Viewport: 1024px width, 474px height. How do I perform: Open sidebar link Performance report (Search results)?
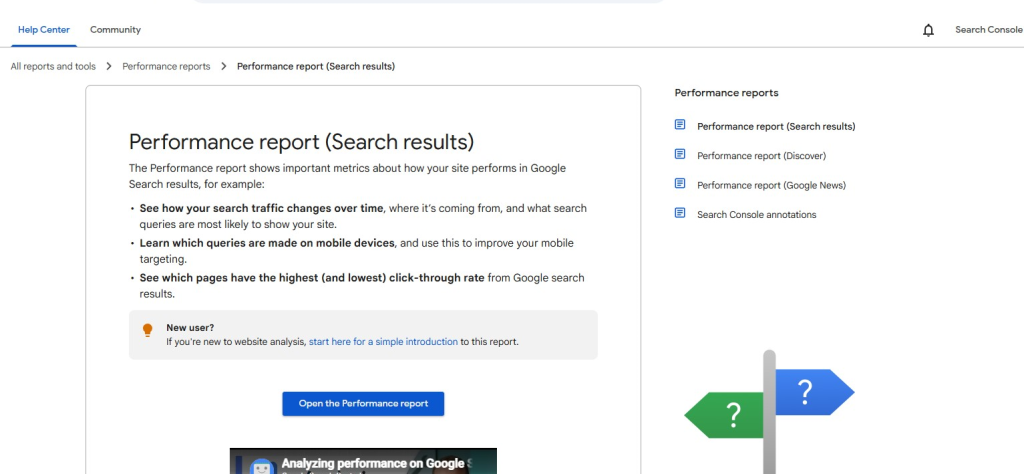pyautogui.click(x=776, y=127)
